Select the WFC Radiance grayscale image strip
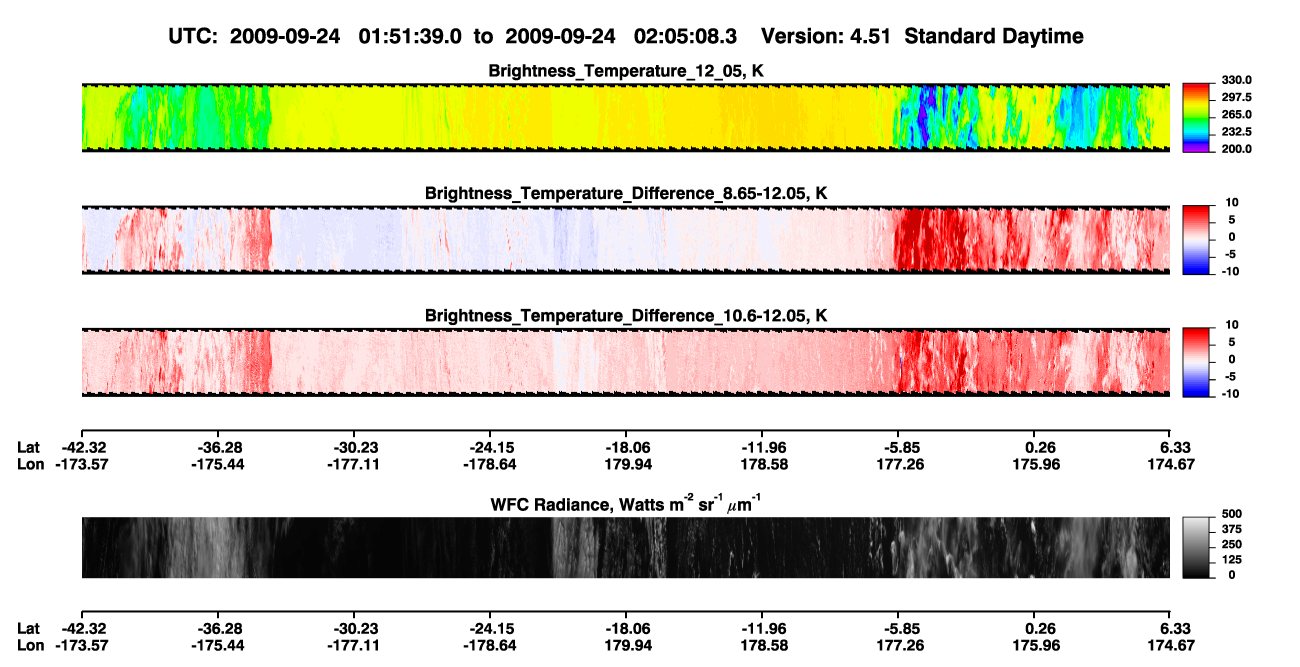Image resolution: width=1300 pixels, height=667 pixels. [626, 548]
